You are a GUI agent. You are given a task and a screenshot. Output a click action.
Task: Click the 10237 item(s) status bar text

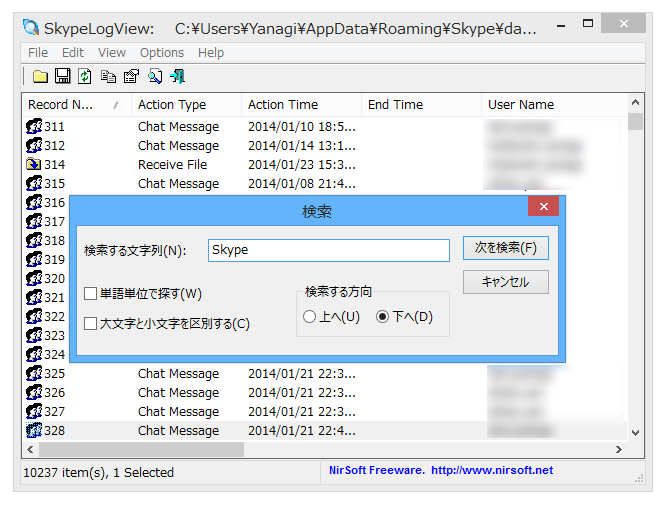click(x=98, y=473)
